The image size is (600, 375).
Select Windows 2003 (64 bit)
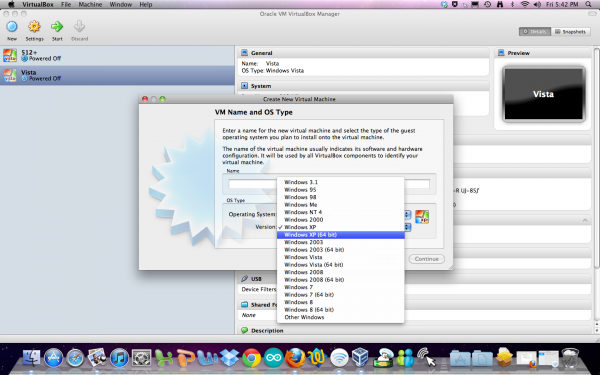click(x=341, y=249)
